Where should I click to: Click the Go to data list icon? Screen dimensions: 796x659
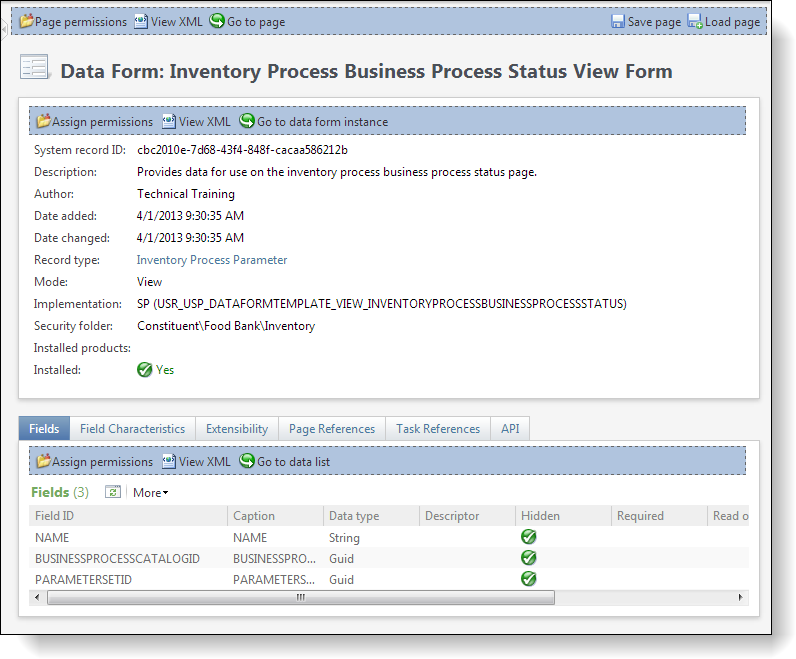click(x=247, y=461)
